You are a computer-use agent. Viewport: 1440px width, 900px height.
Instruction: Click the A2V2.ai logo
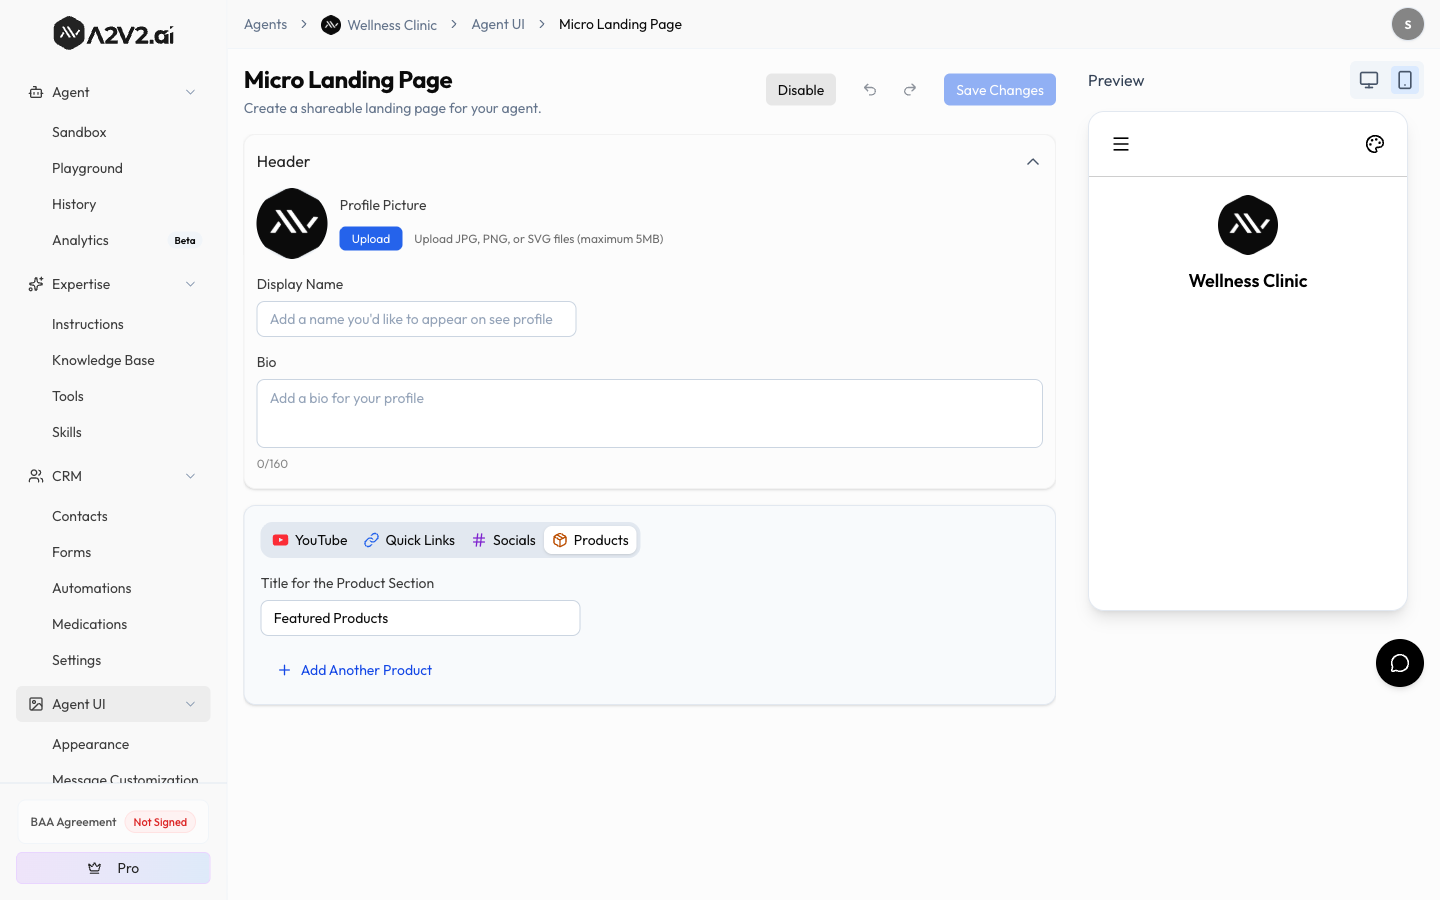[113, 34]
